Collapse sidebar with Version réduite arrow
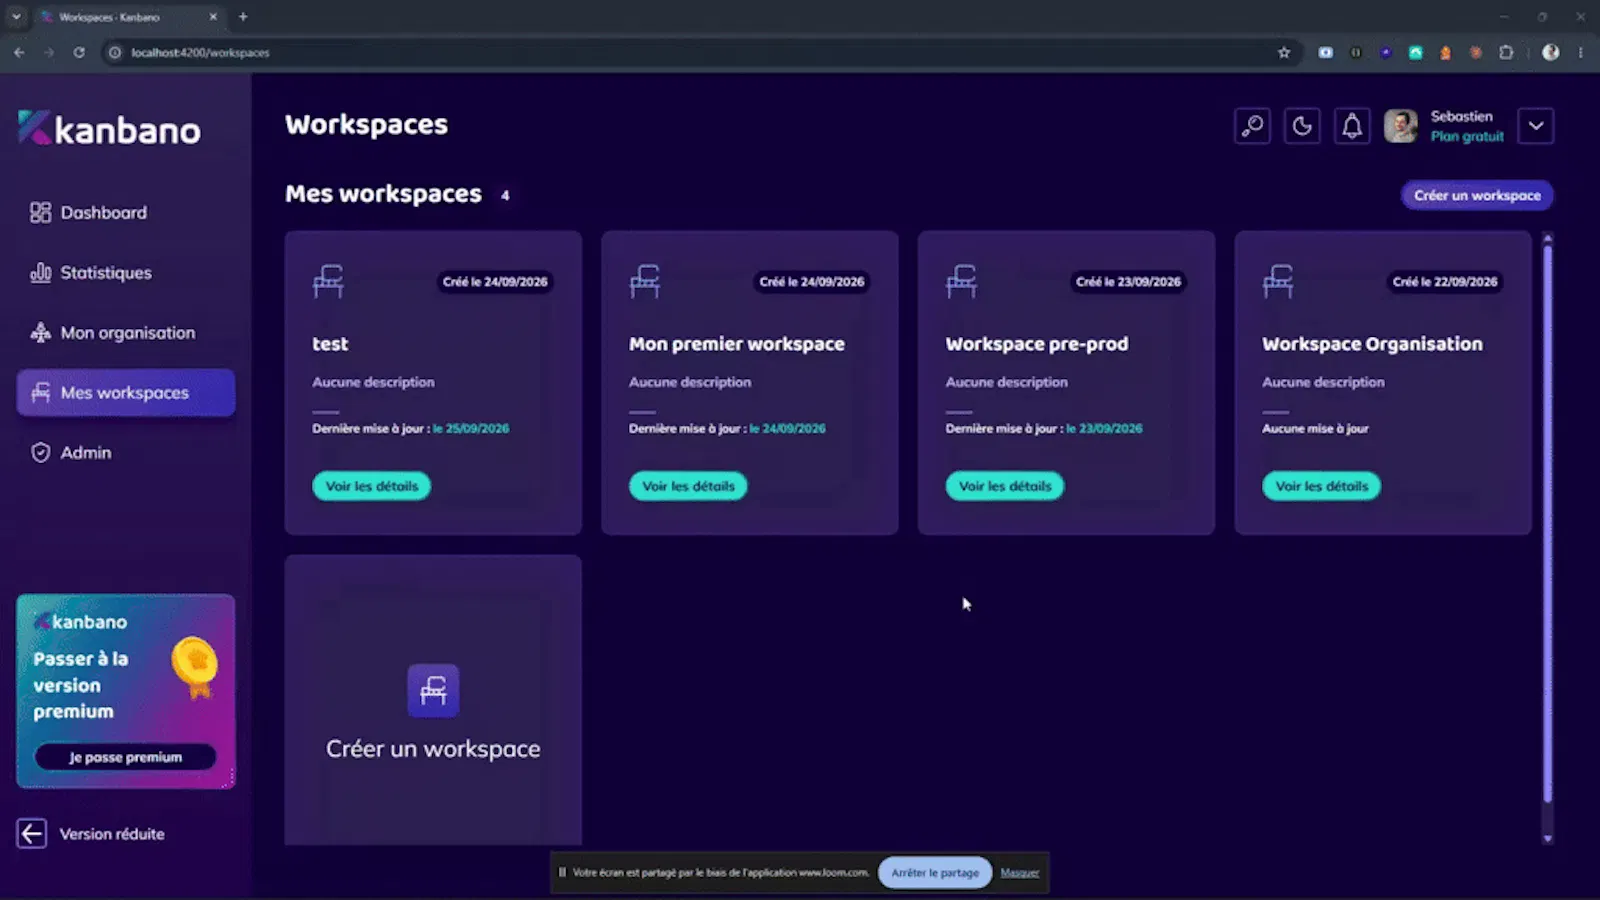This screenshot has width=1600, height=900. (32, 833)
